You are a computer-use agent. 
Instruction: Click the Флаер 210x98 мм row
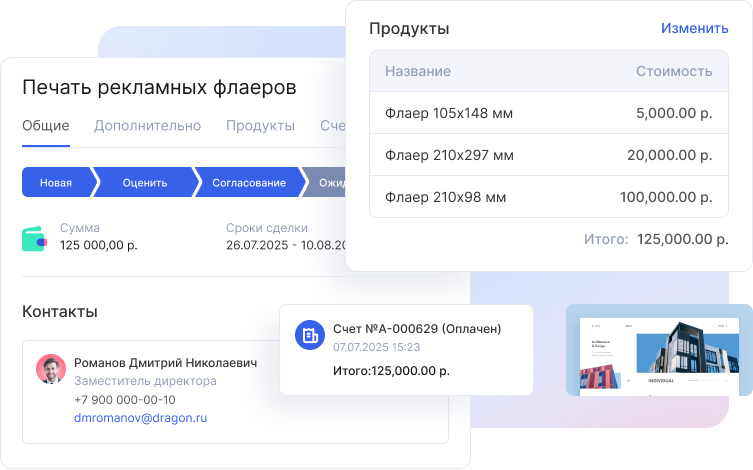coord(548,197)
